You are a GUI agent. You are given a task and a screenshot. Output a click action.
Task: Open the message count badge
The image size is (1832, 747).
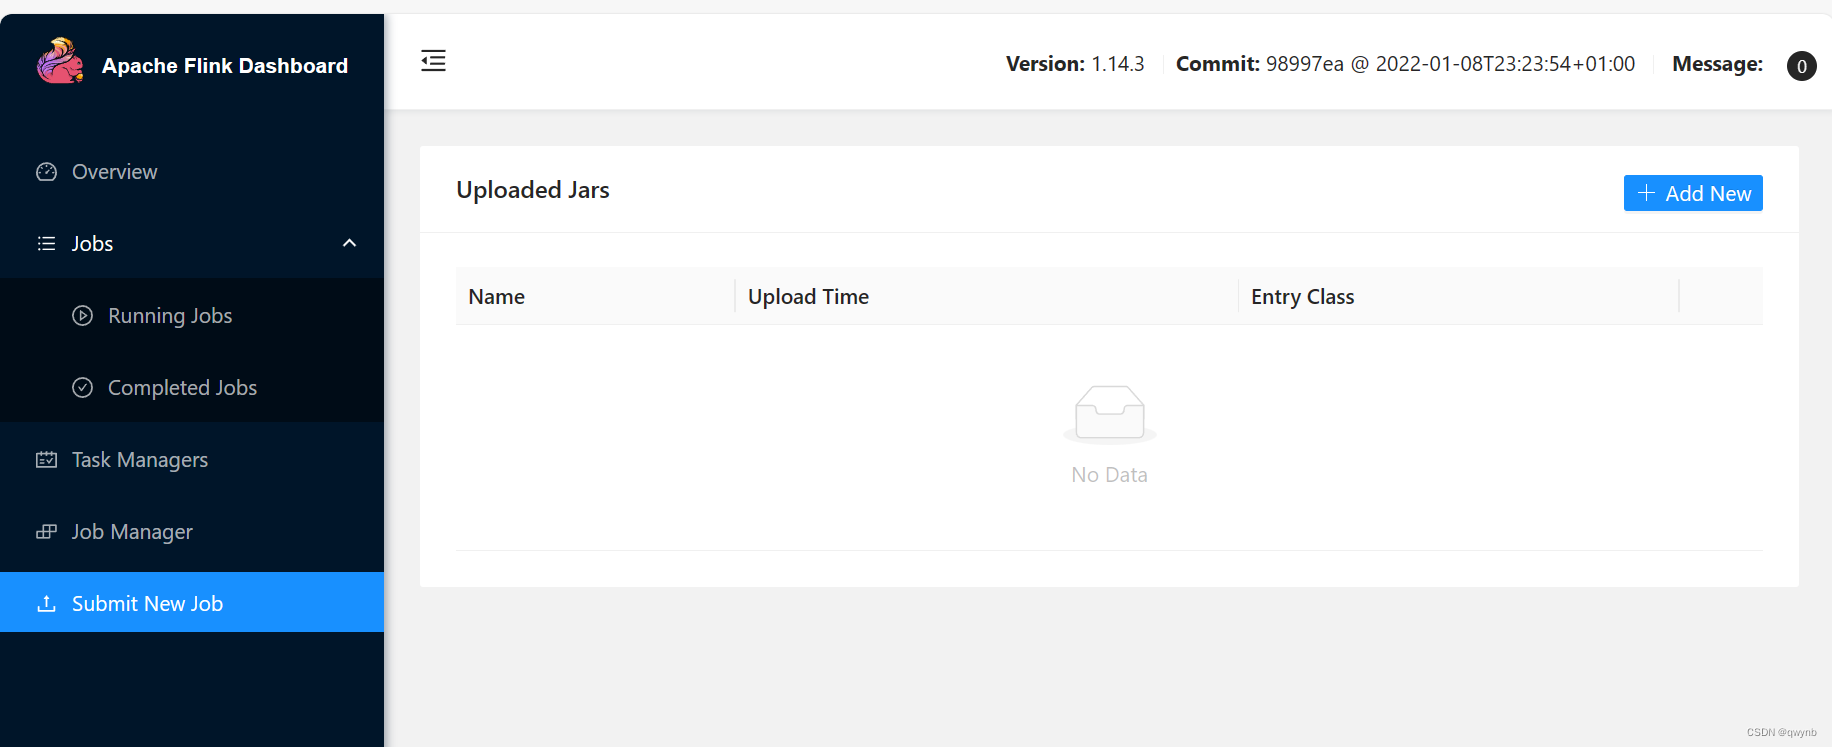[1802, 66]
